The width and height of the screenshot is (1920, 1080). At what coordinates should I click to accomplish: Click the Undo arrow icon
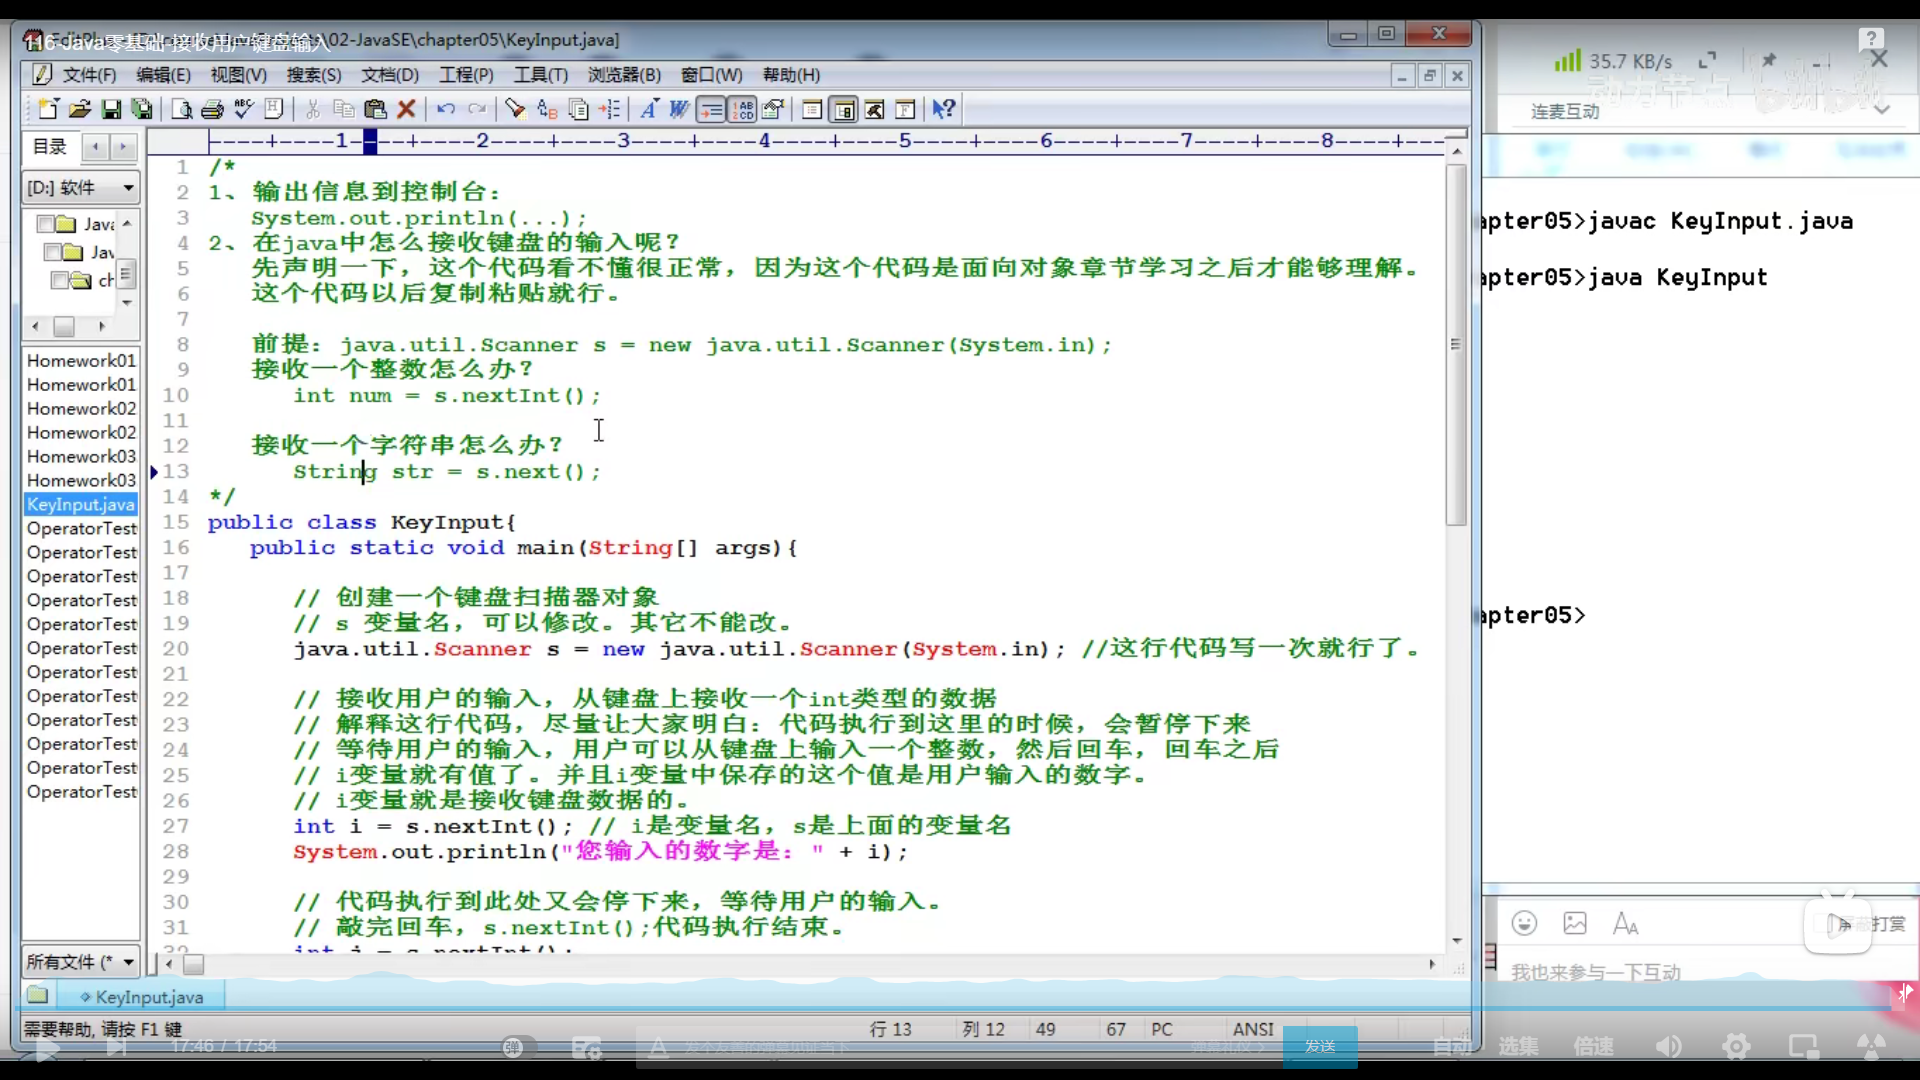(446, 109)
